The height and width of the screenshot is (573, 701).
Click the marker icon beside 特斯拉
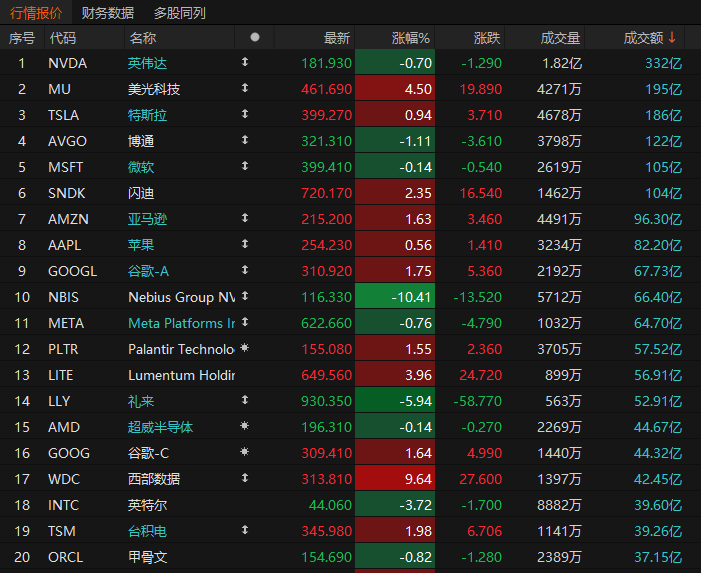[245, 115]
